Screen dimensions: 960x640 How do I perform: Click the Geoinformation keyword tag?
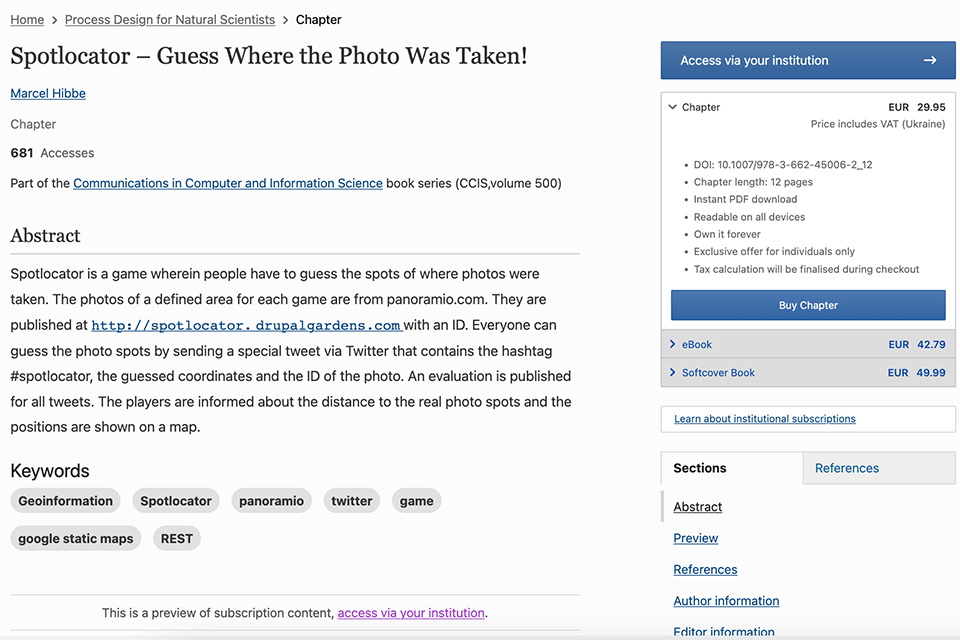[66, 501]
